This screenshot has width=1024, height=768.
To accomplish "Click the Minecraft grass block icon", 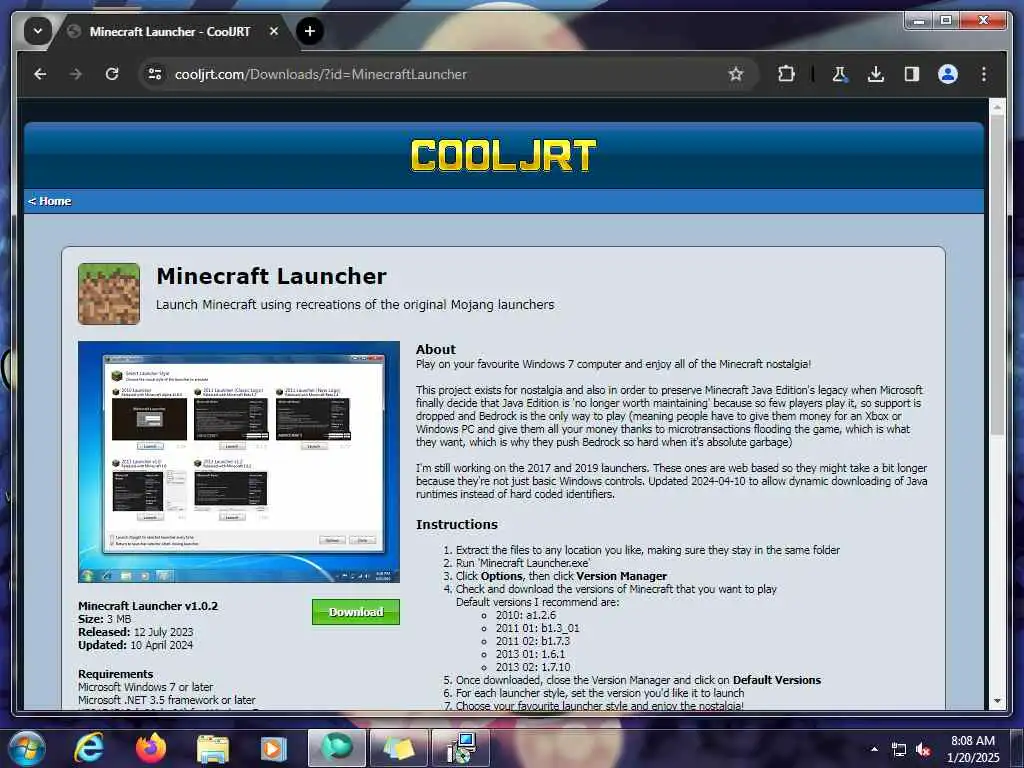I will [x=109, y=294].
